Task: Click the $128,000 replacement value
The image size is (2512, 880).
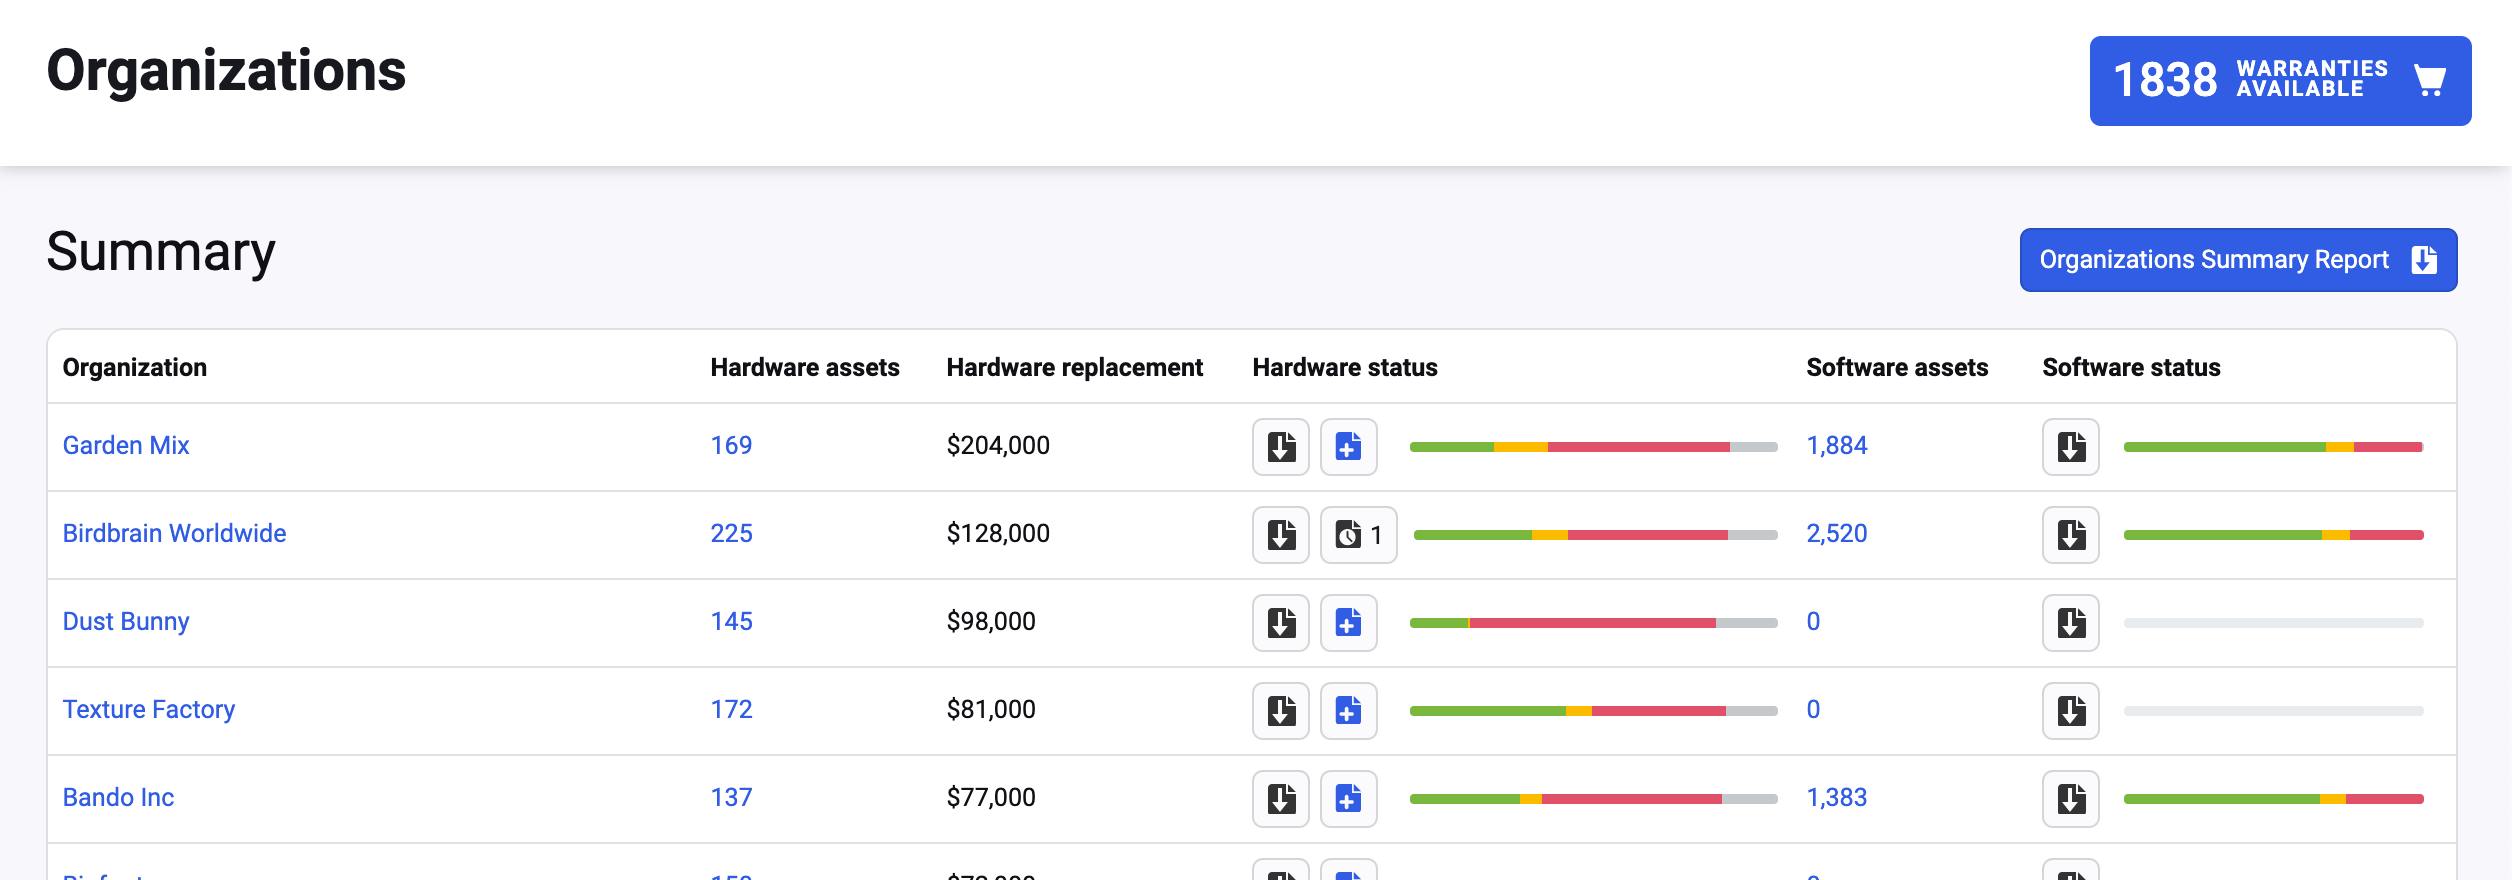Action: (998, 534)
